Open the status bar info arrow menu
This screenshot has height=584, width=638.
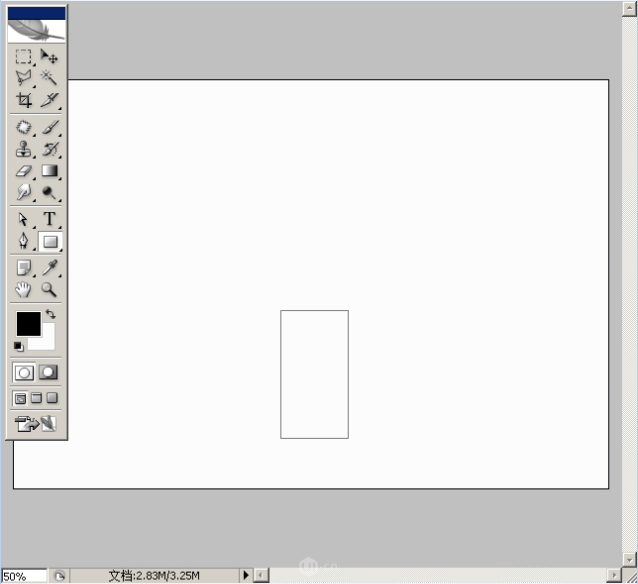(x=246, y=576)
